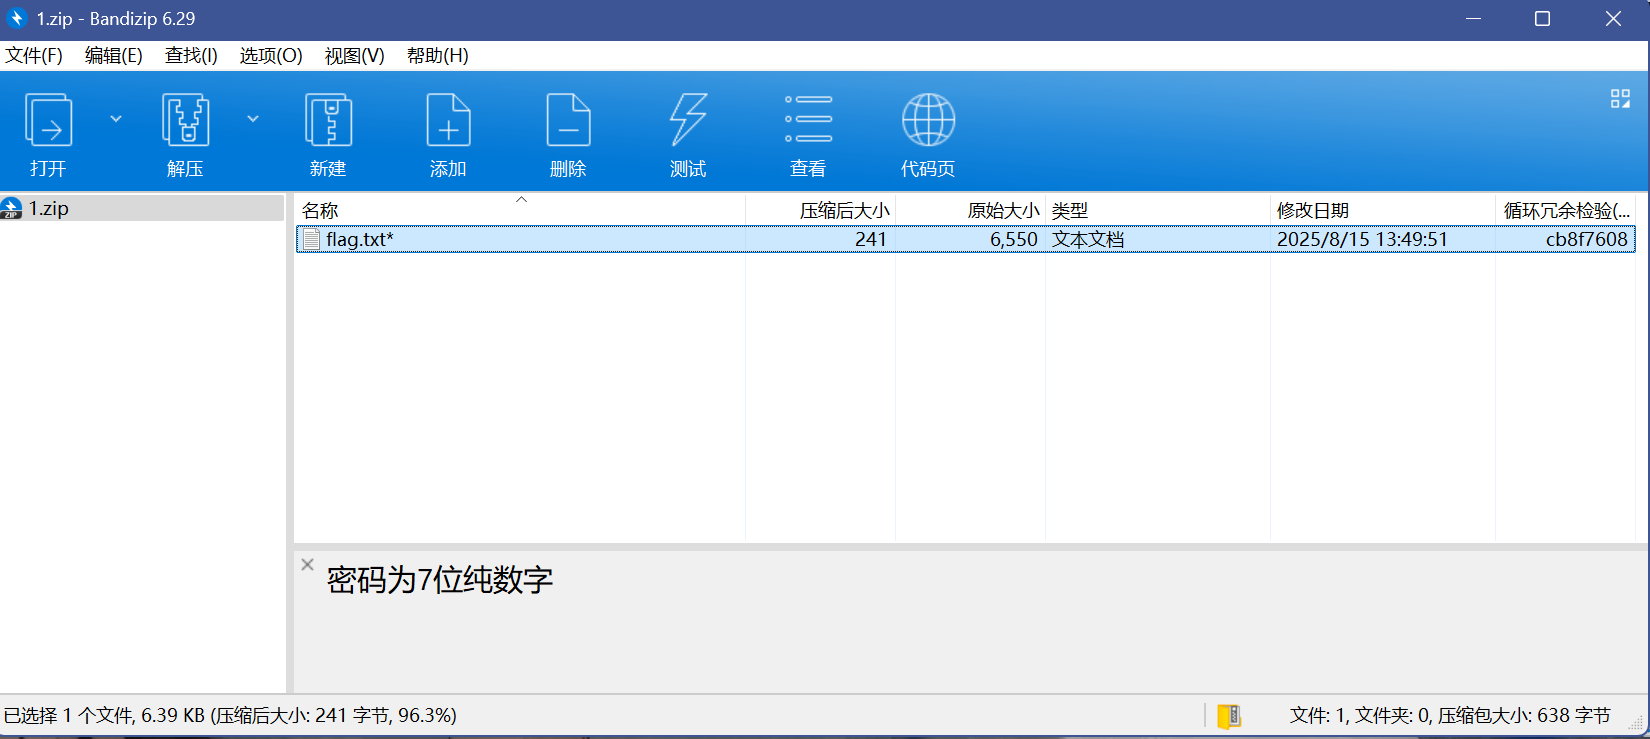This screenshot has height=739, width=1650.
Task: Click the Add files (添加) icon
Action: [448, 122]
